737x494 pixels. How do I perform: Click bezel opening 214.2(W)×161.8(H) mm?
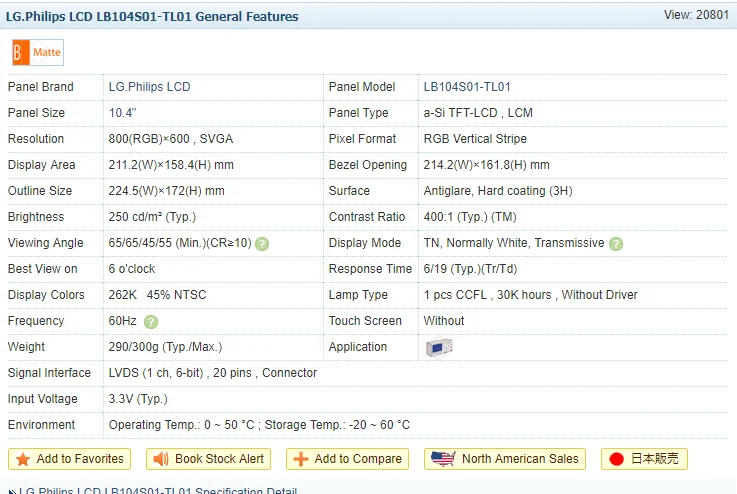pyautogui.click(x=486, y=165)
